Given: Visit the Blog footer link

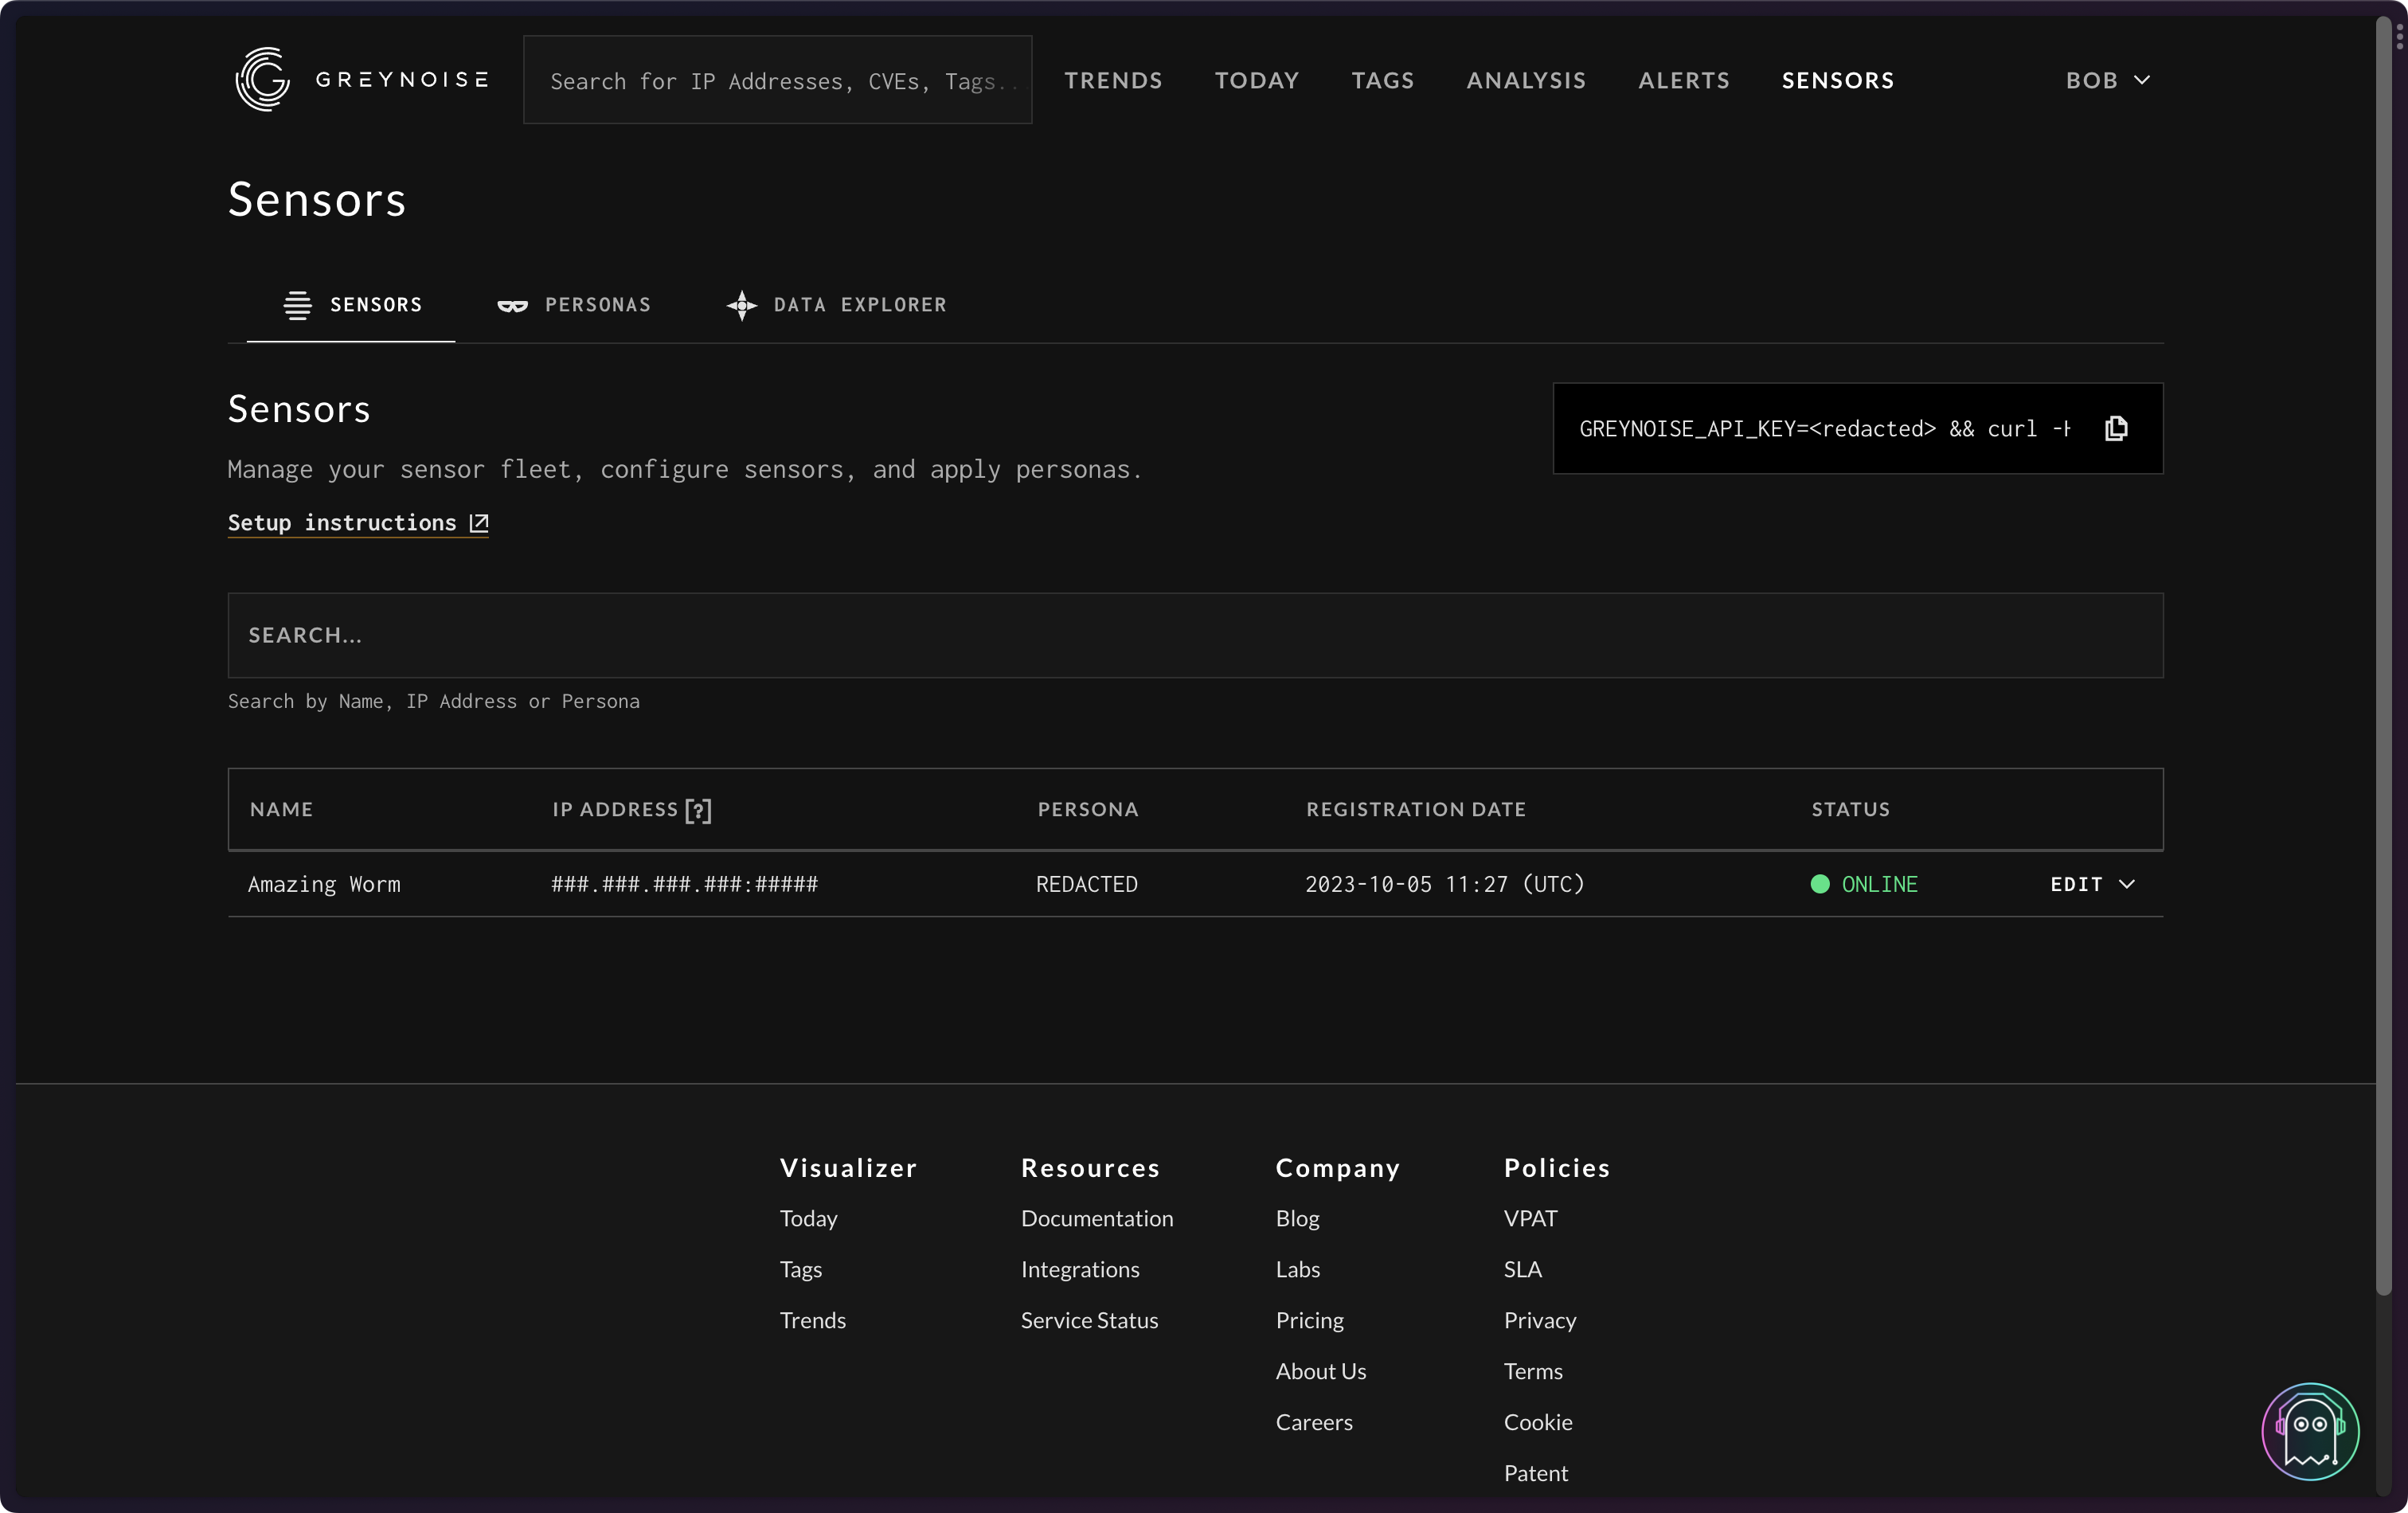Looking at the screenshot, I should click(1297, 1219).
